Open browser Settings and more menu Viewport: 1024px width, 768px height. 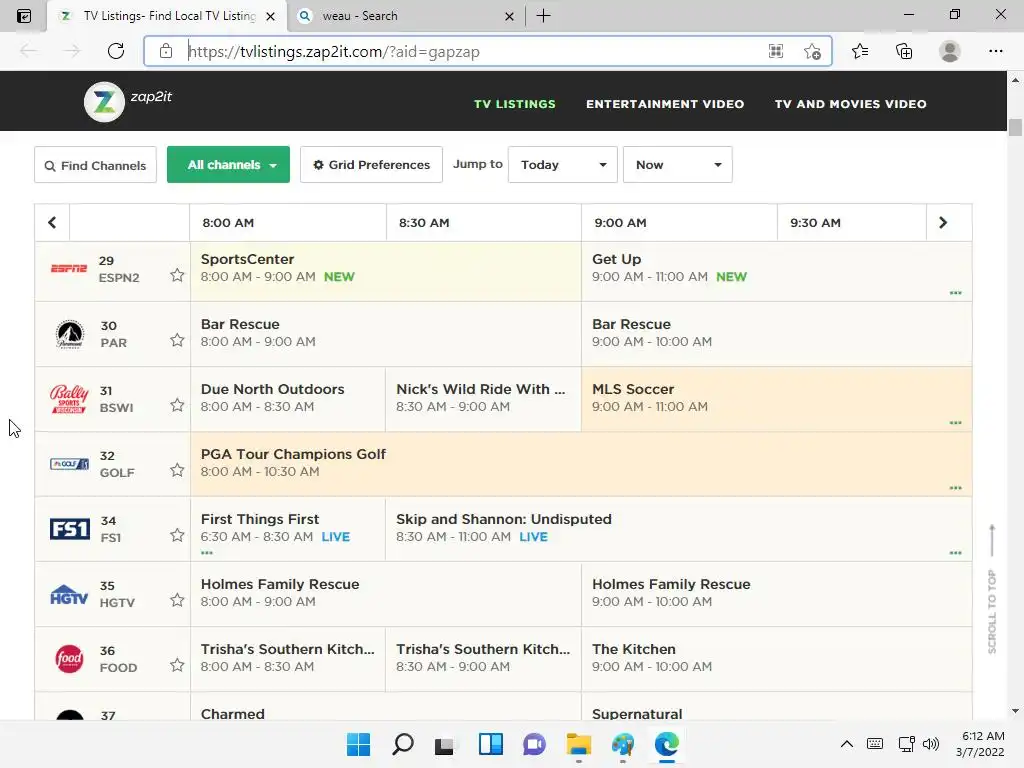point(995,51)
